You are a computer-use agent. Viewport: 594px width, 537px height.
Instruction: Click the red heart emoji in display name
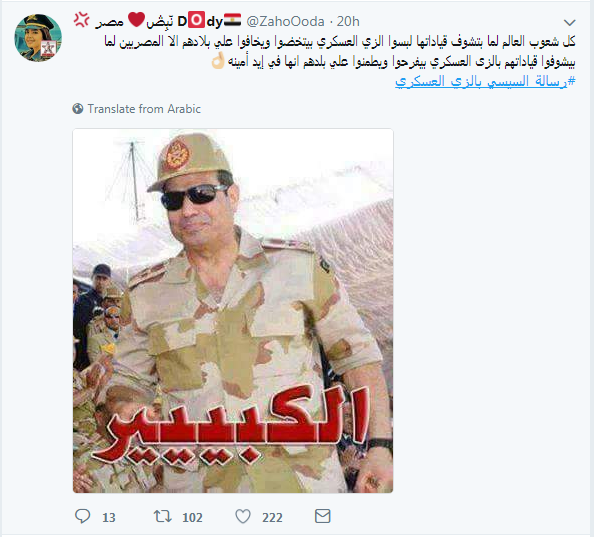point(136,20)
